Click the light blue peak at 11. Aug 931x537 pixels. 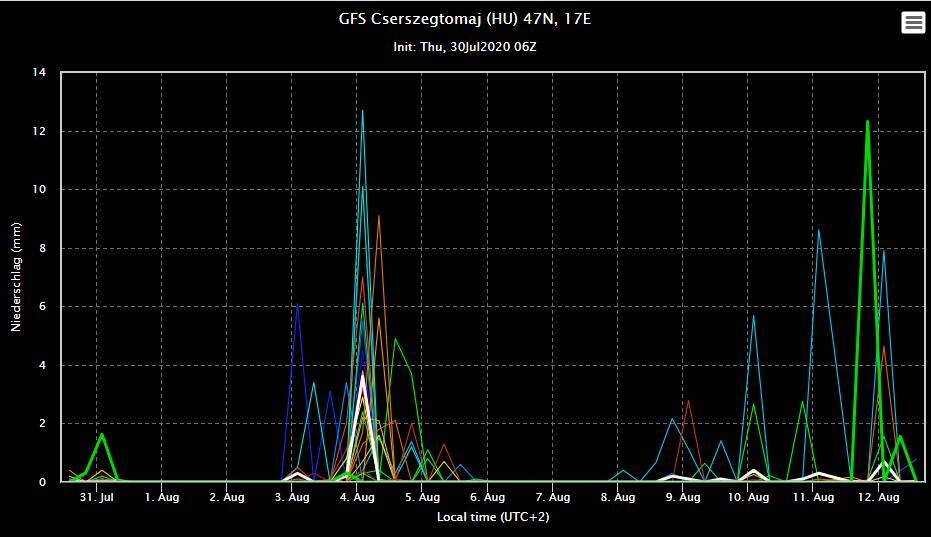[819, 231]
